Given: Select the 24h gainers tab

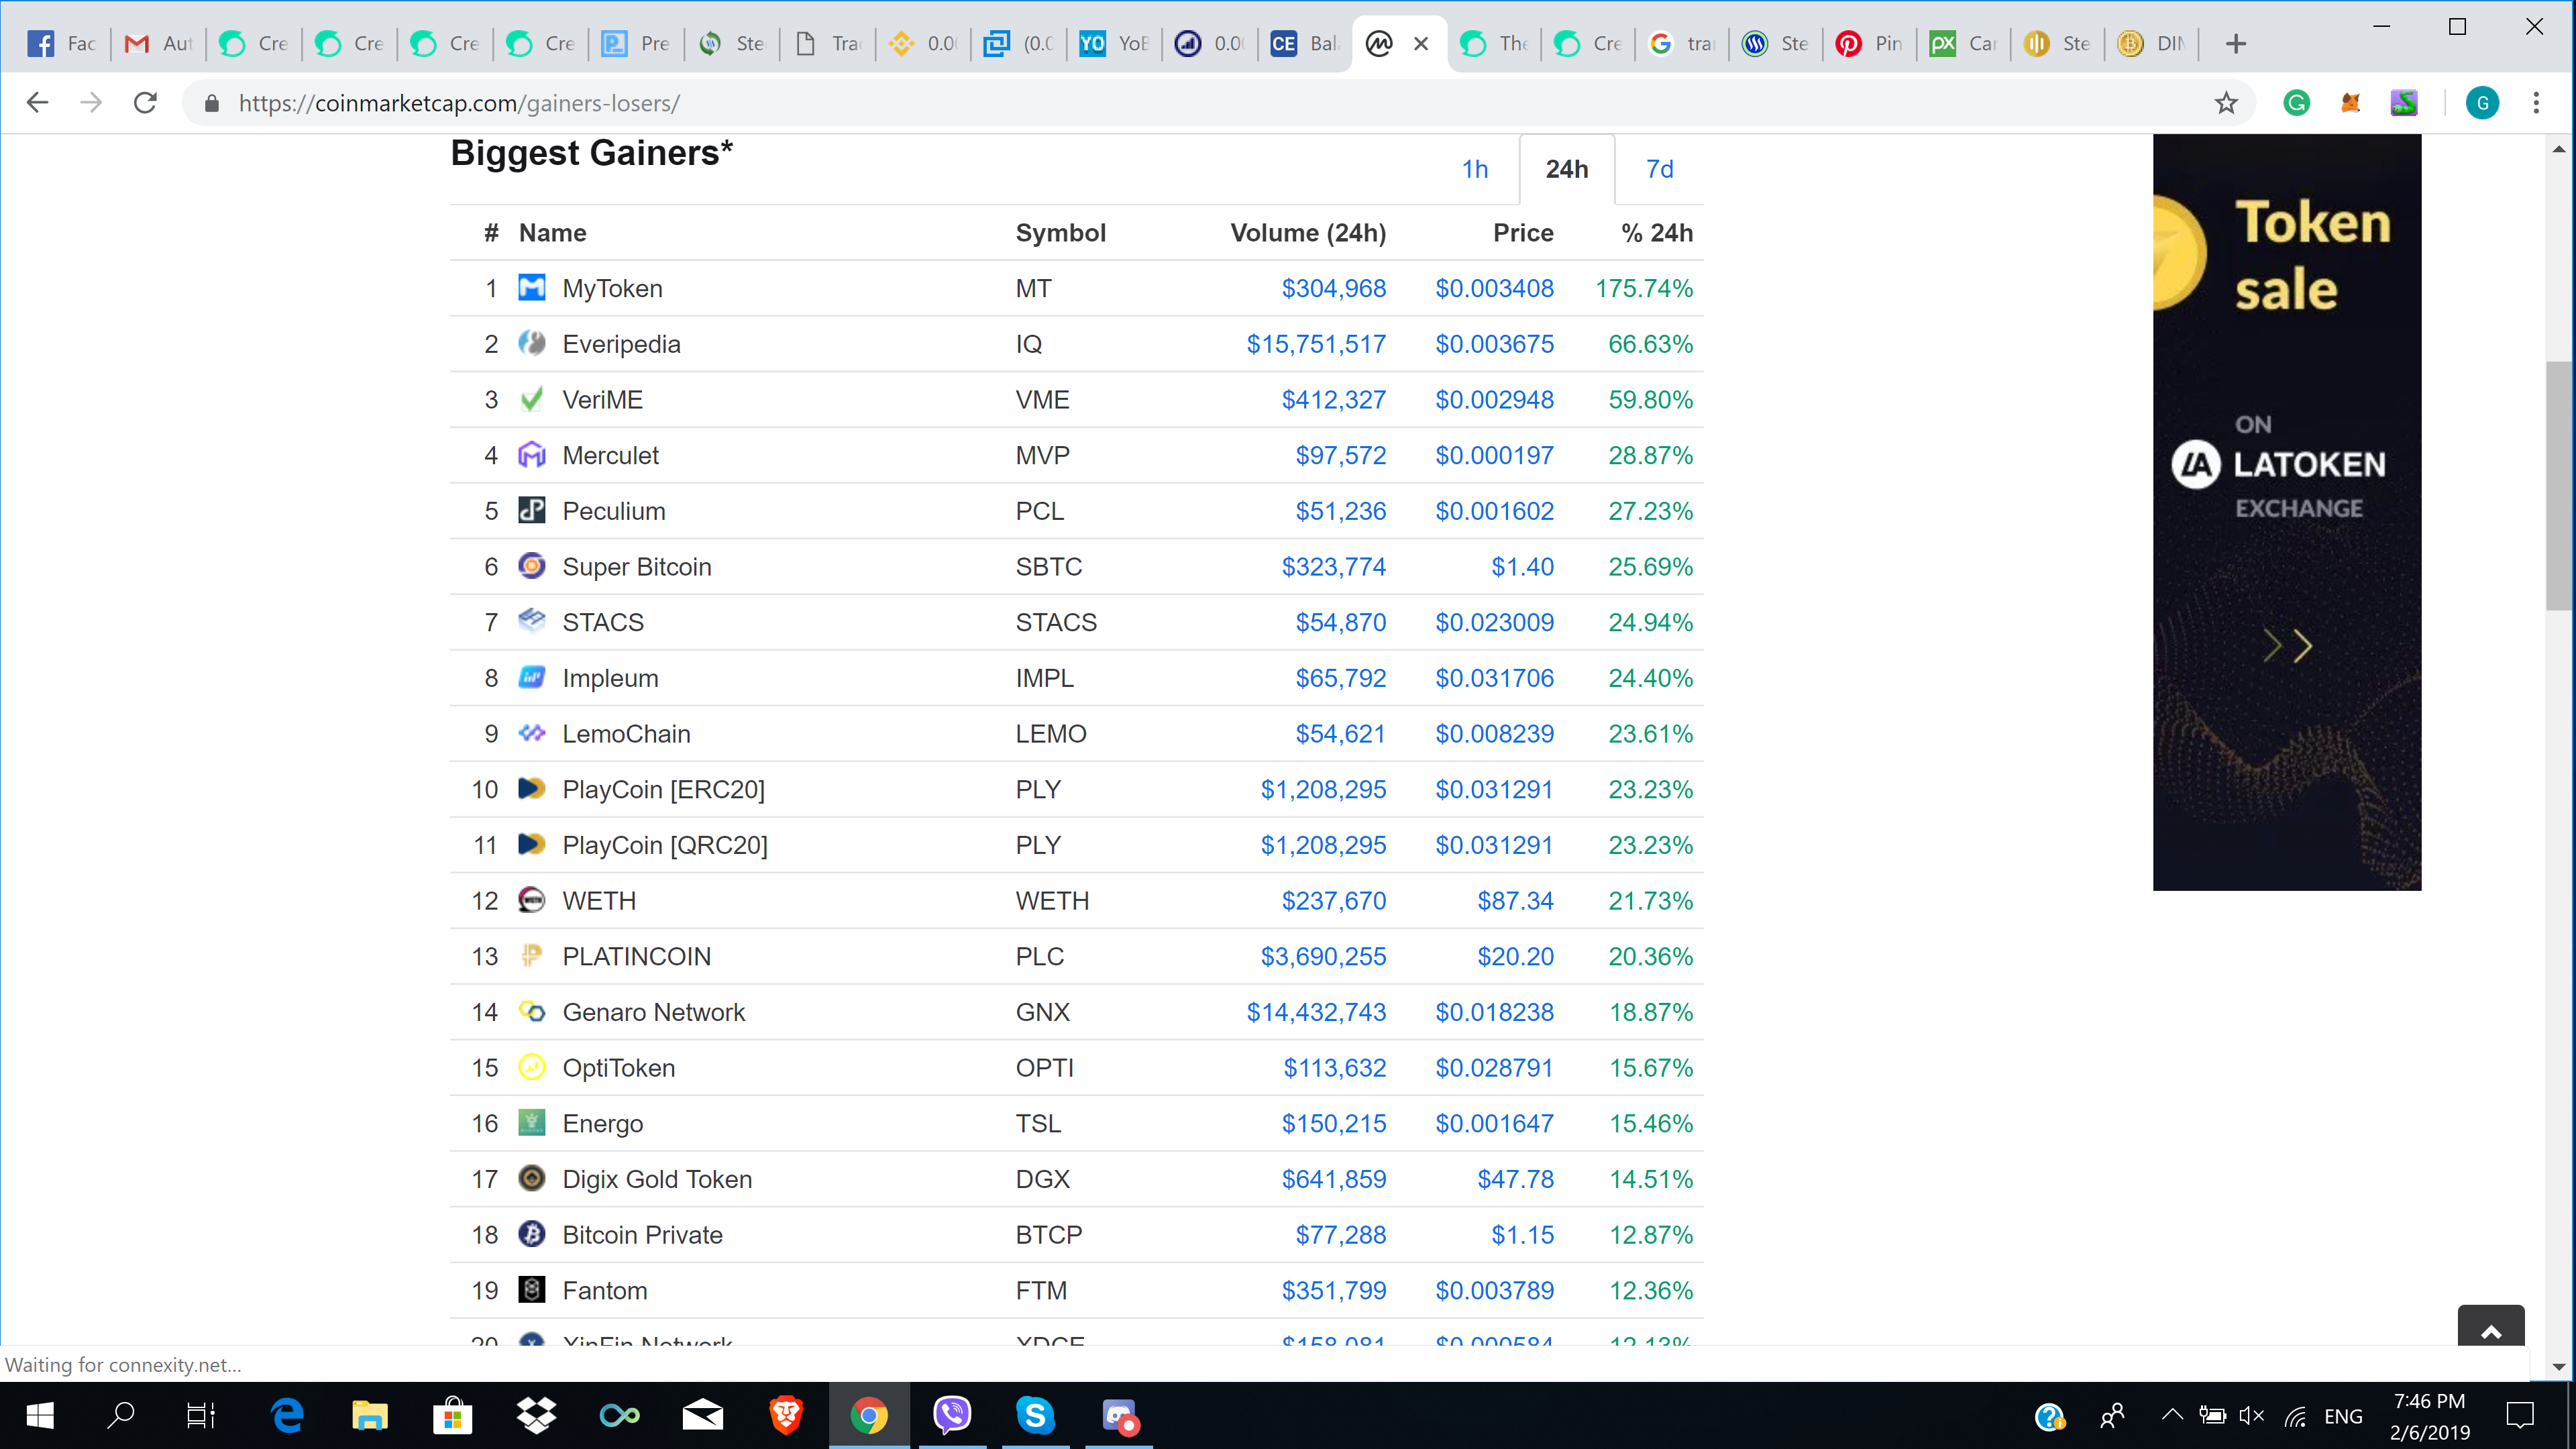Looking at the screenshot, I should pos(1567,169).
